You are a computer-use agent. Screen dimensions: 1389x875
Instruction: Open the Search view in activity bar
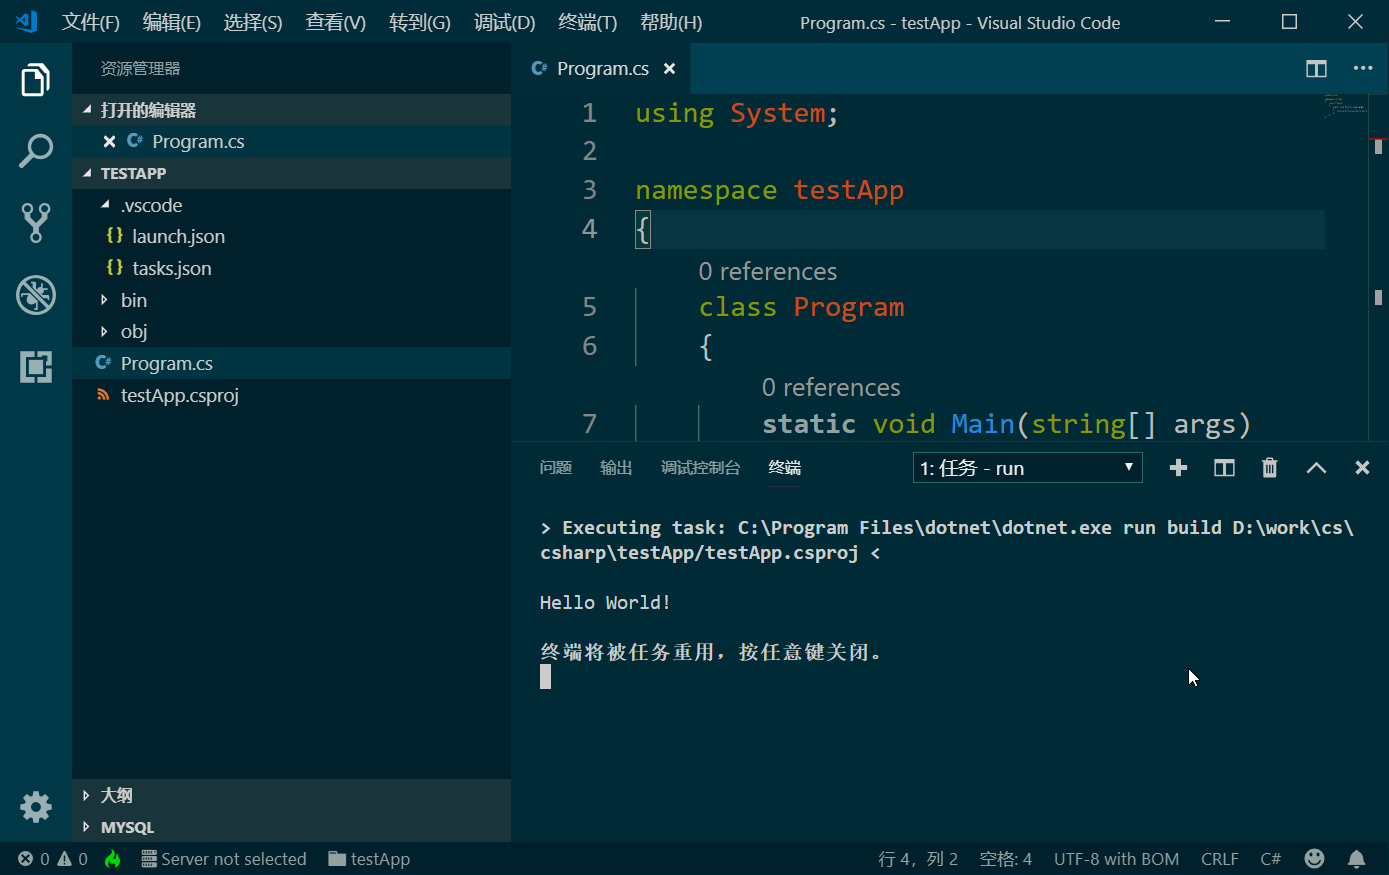(35, 152)
